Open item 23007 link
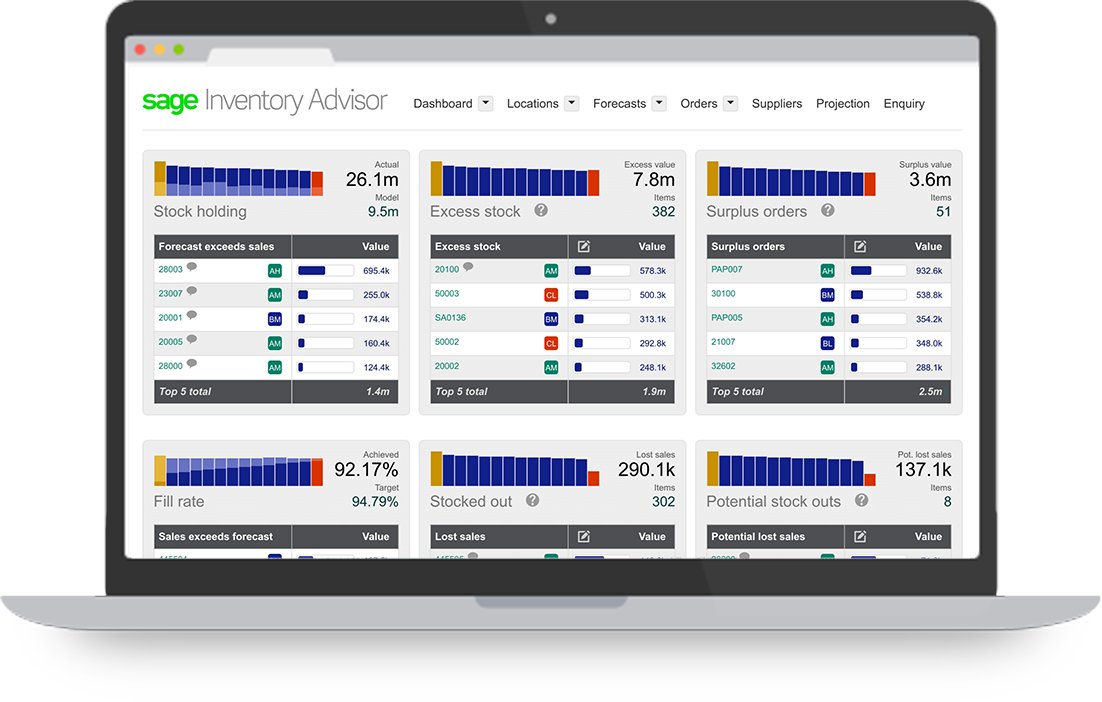 point(170,294)
